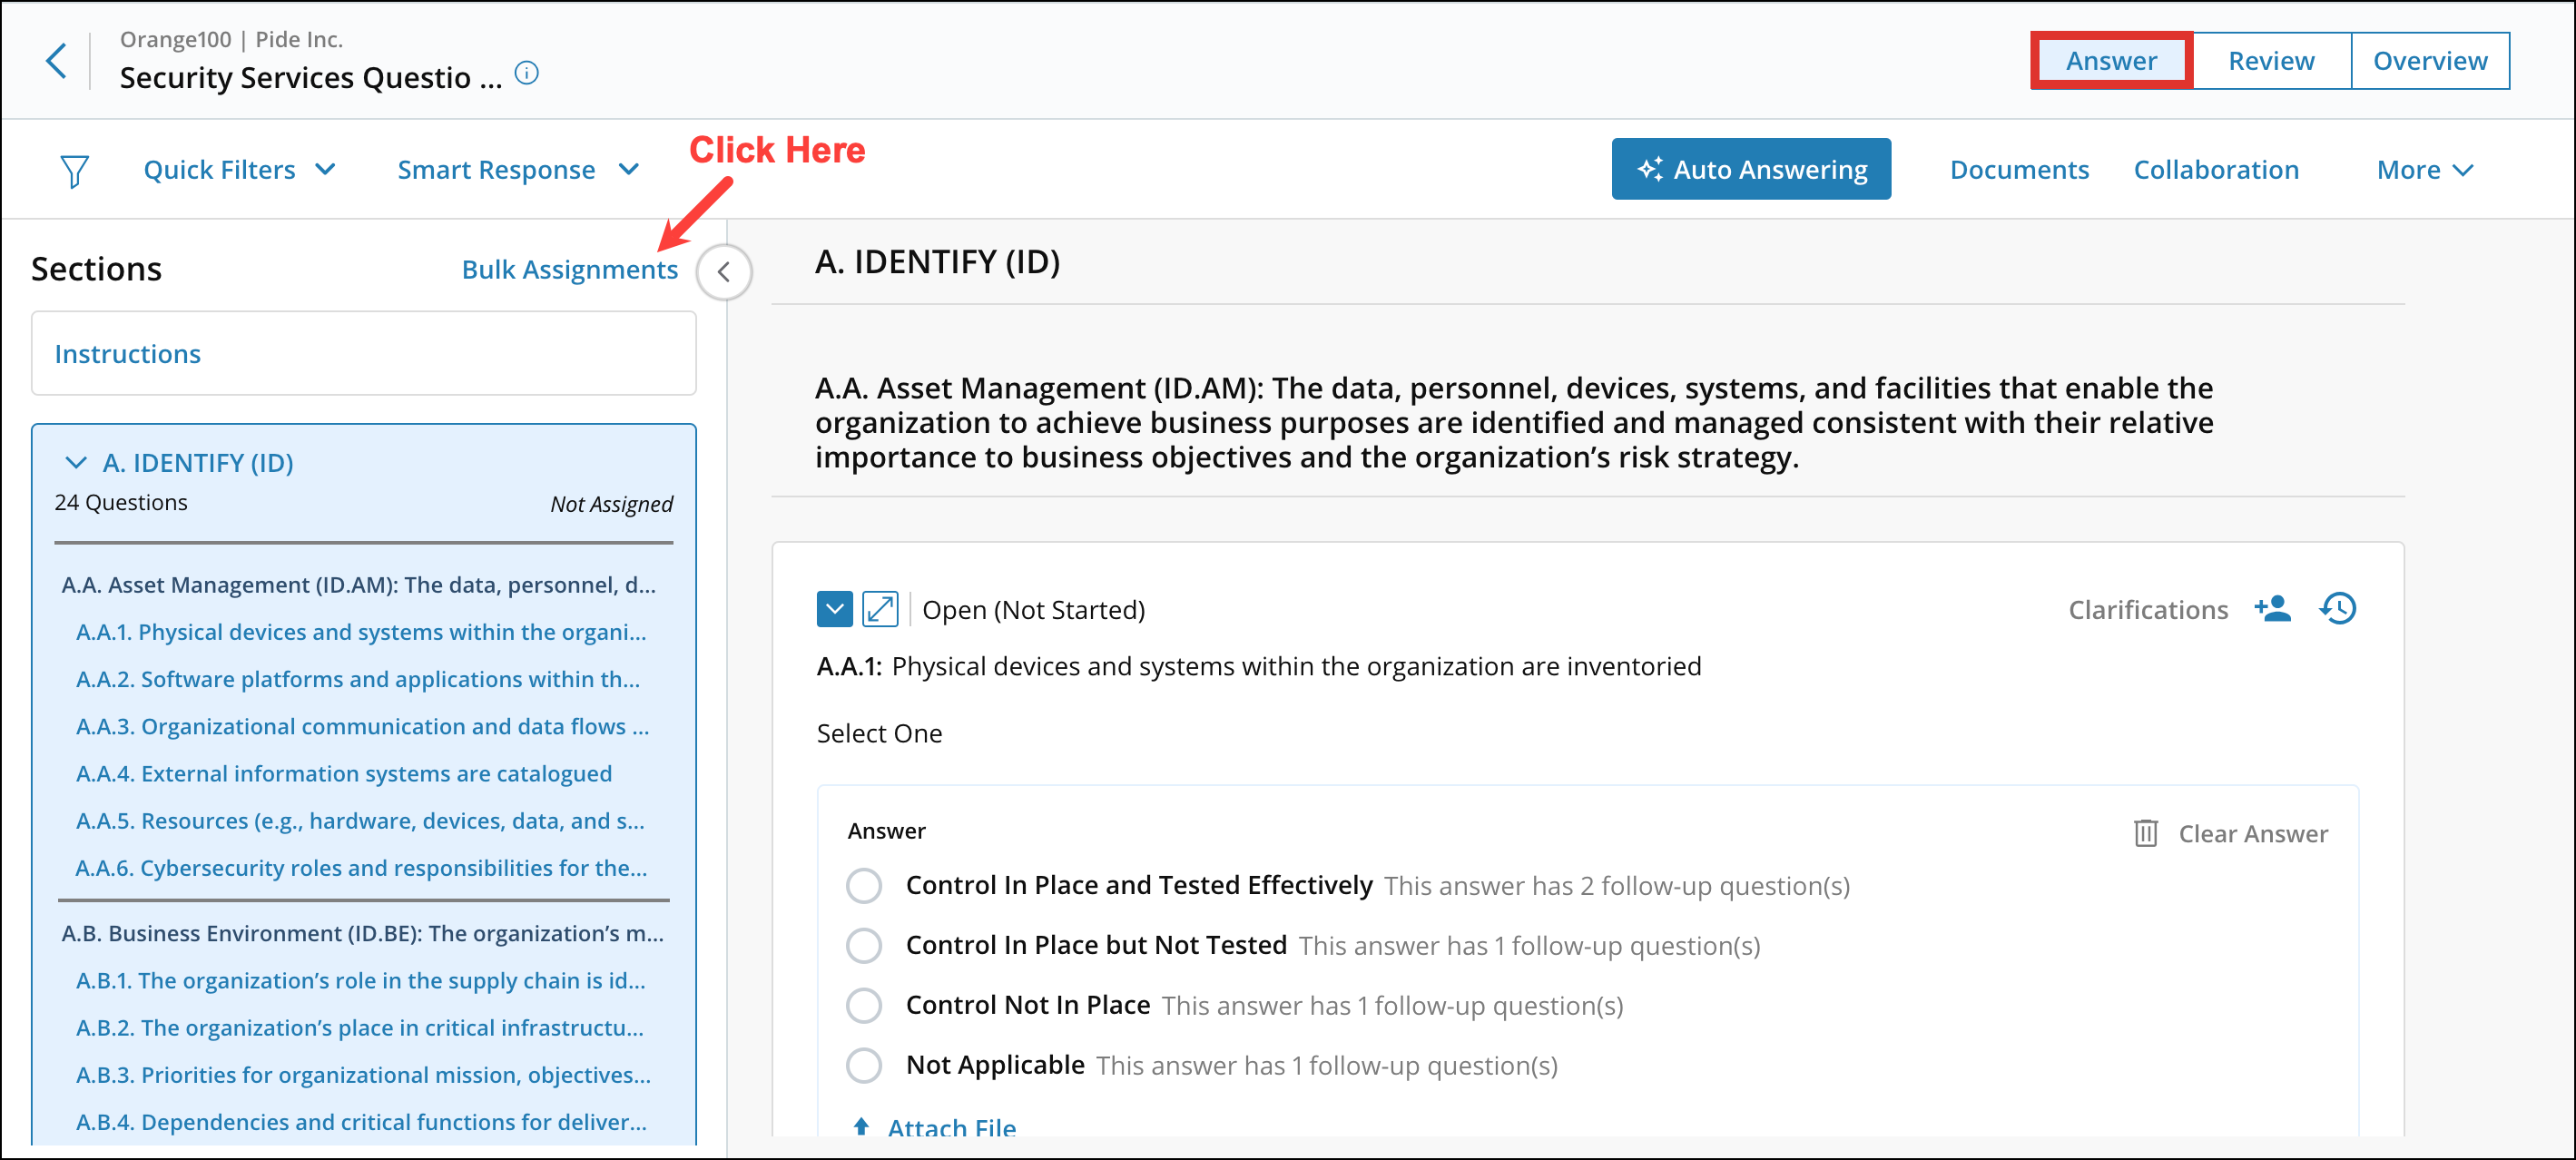
Task: Open Bulk Assignments link
Action: (x=569, y=270)
